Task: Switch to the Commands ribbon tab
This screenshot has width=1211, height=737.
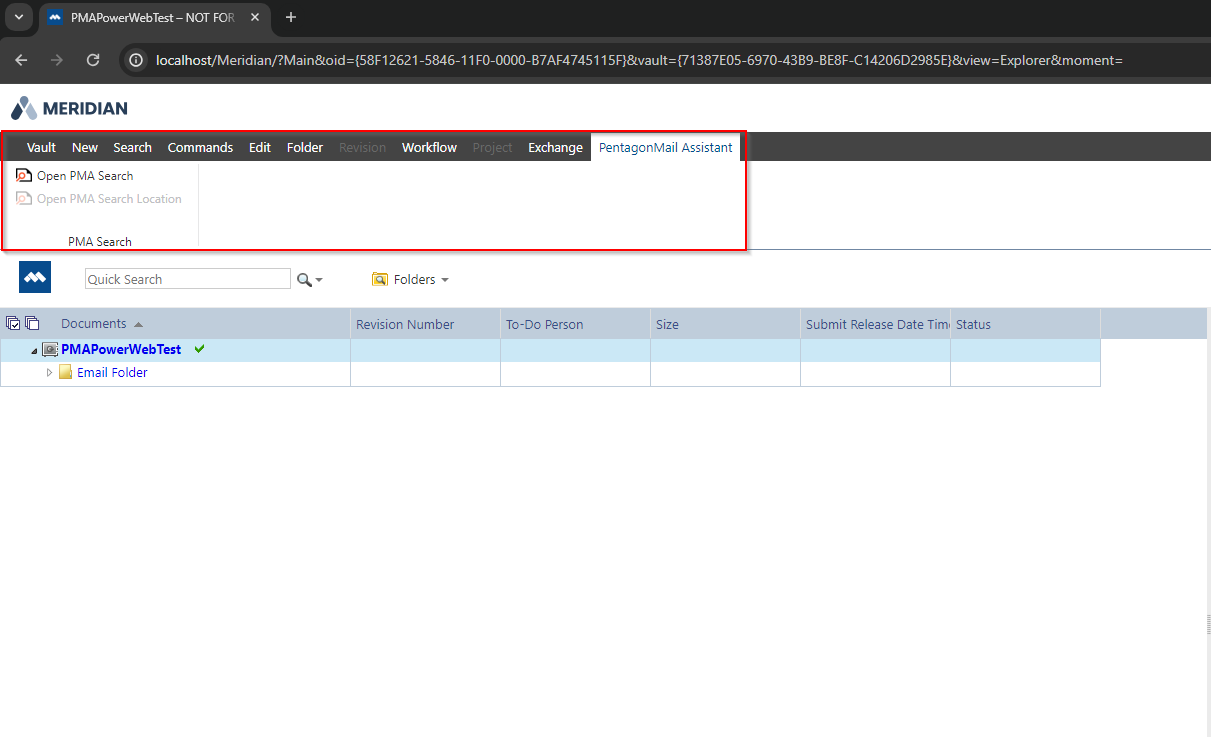Action: (200, 147)
